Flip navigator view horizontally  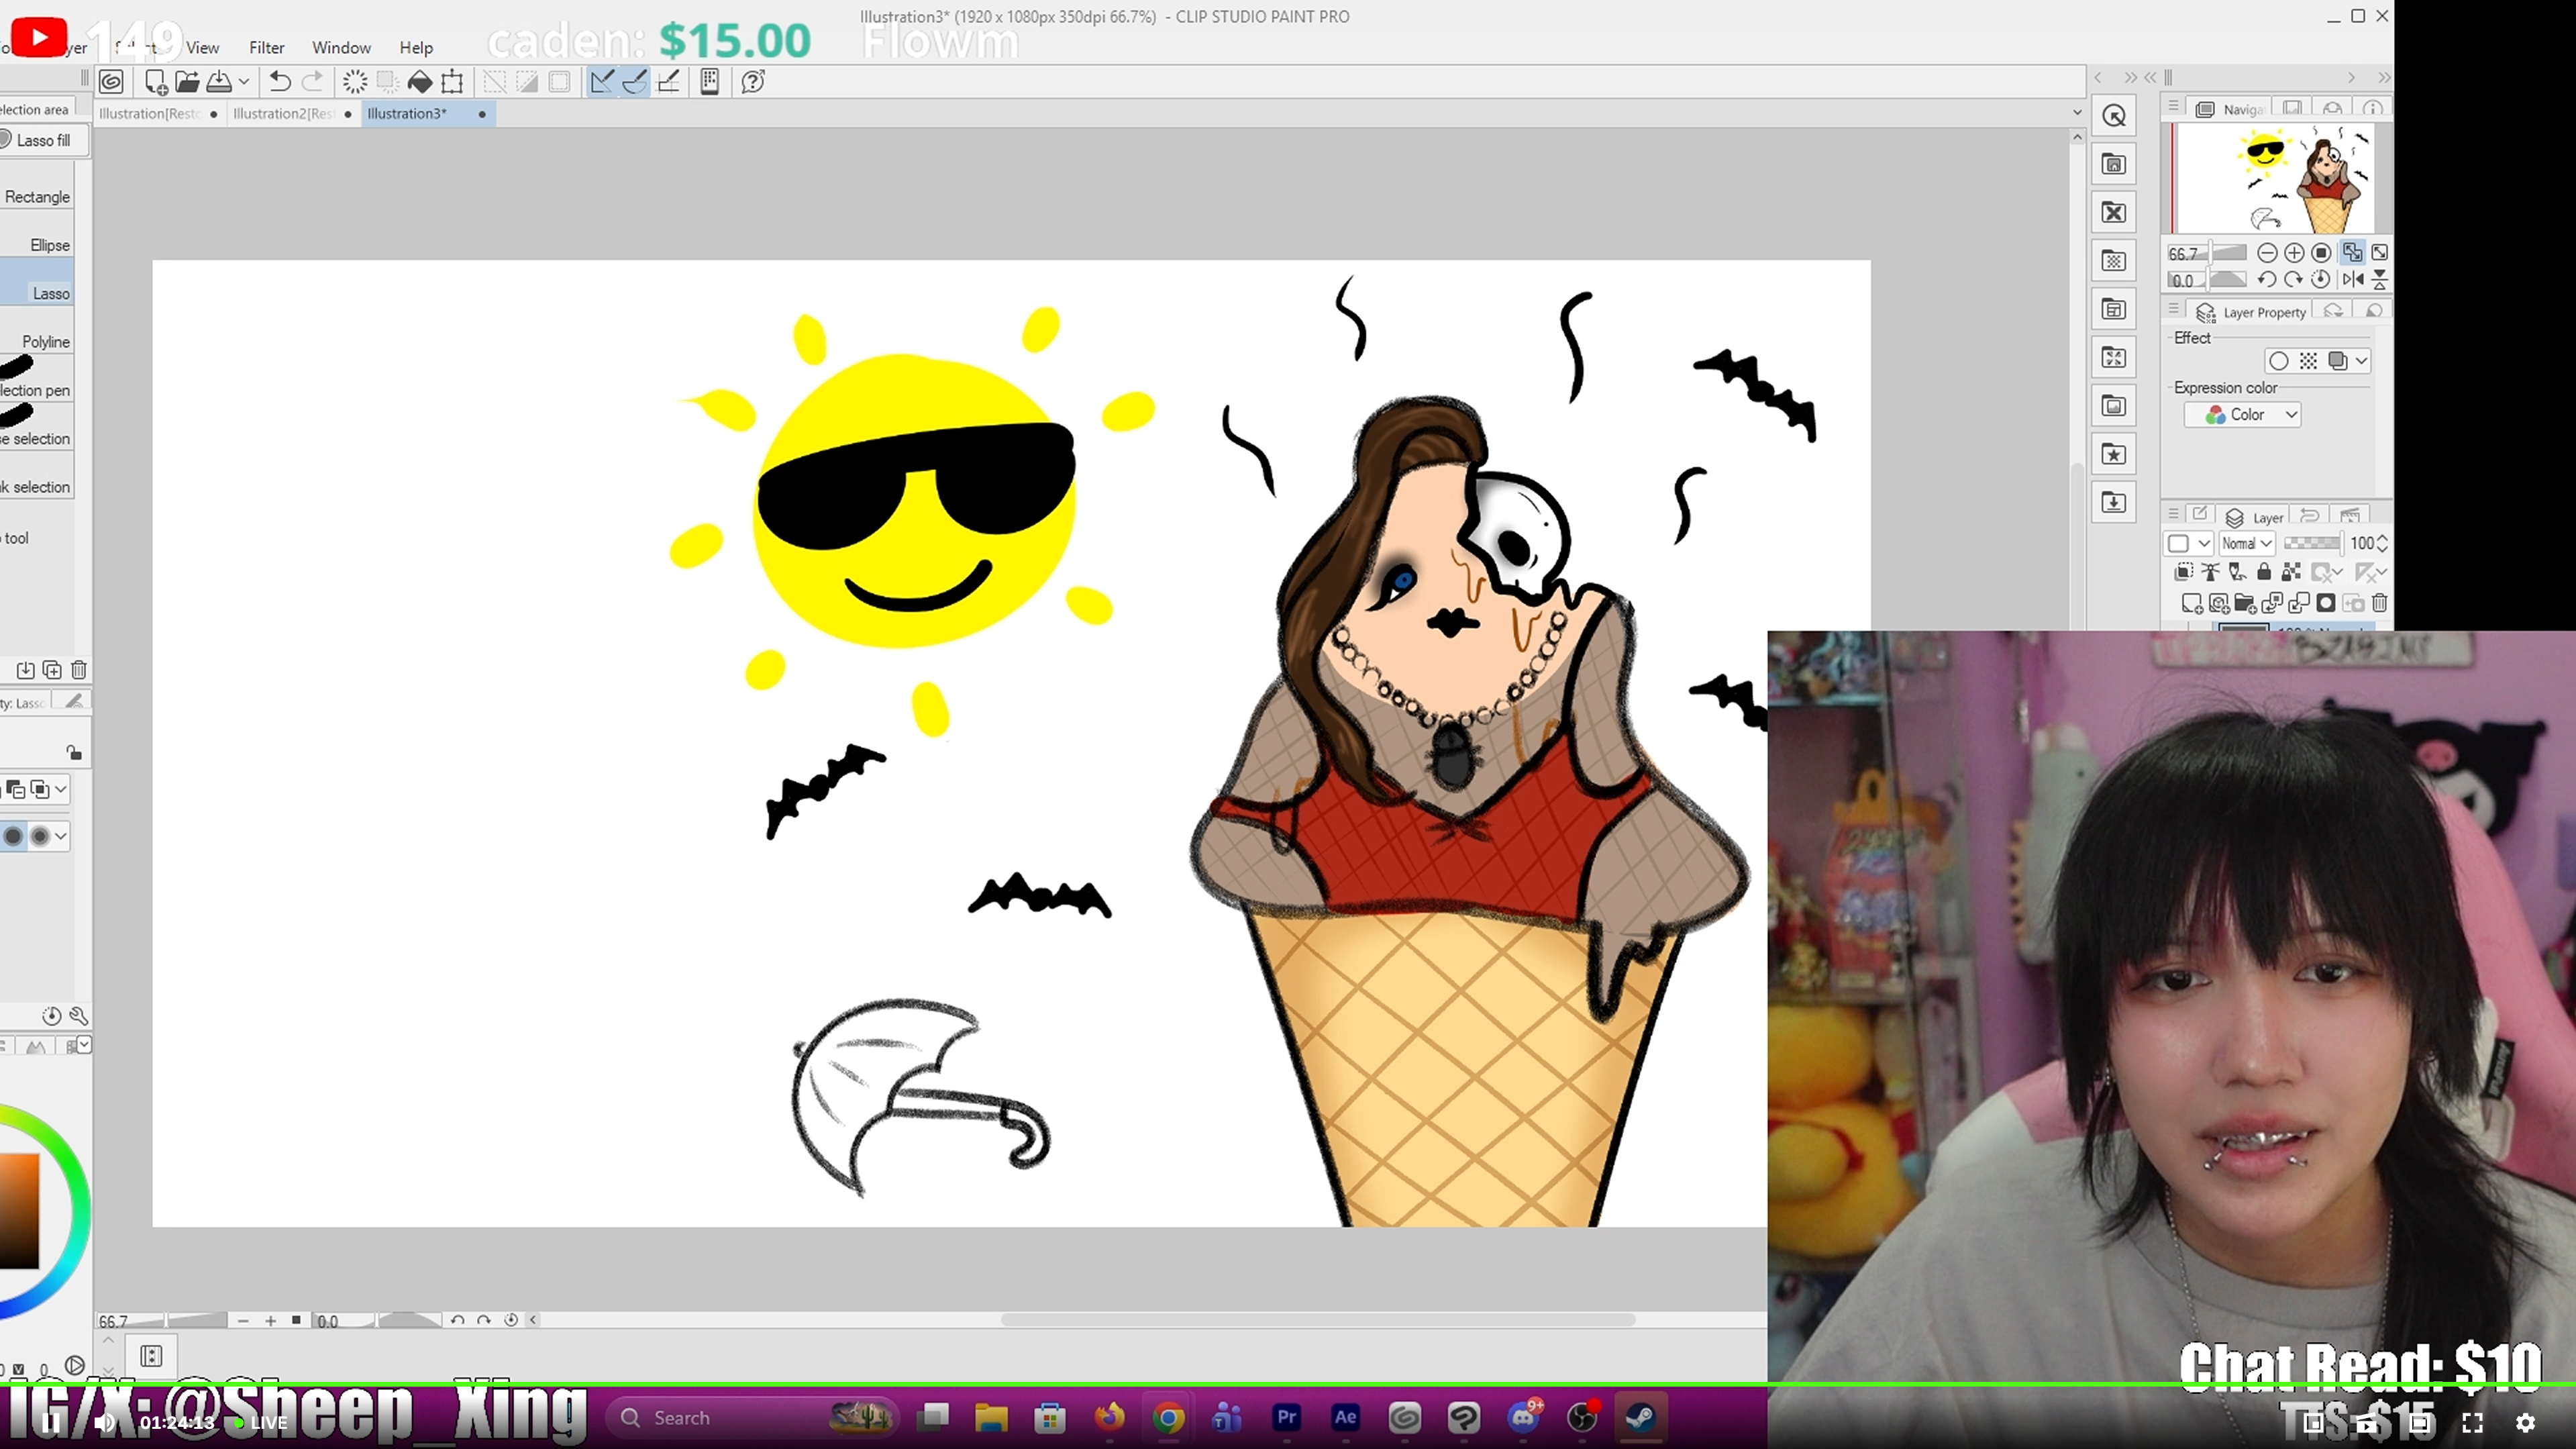click(x=2353, y=280)
